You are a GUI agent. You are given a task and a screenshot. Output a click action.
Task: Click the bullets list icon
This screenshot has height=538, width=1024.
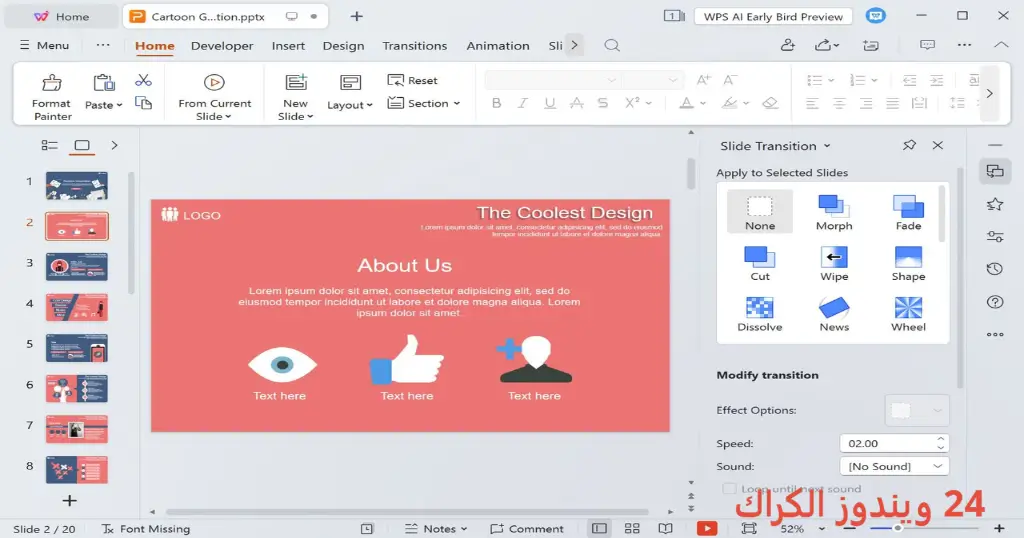(x=814, y=80)
